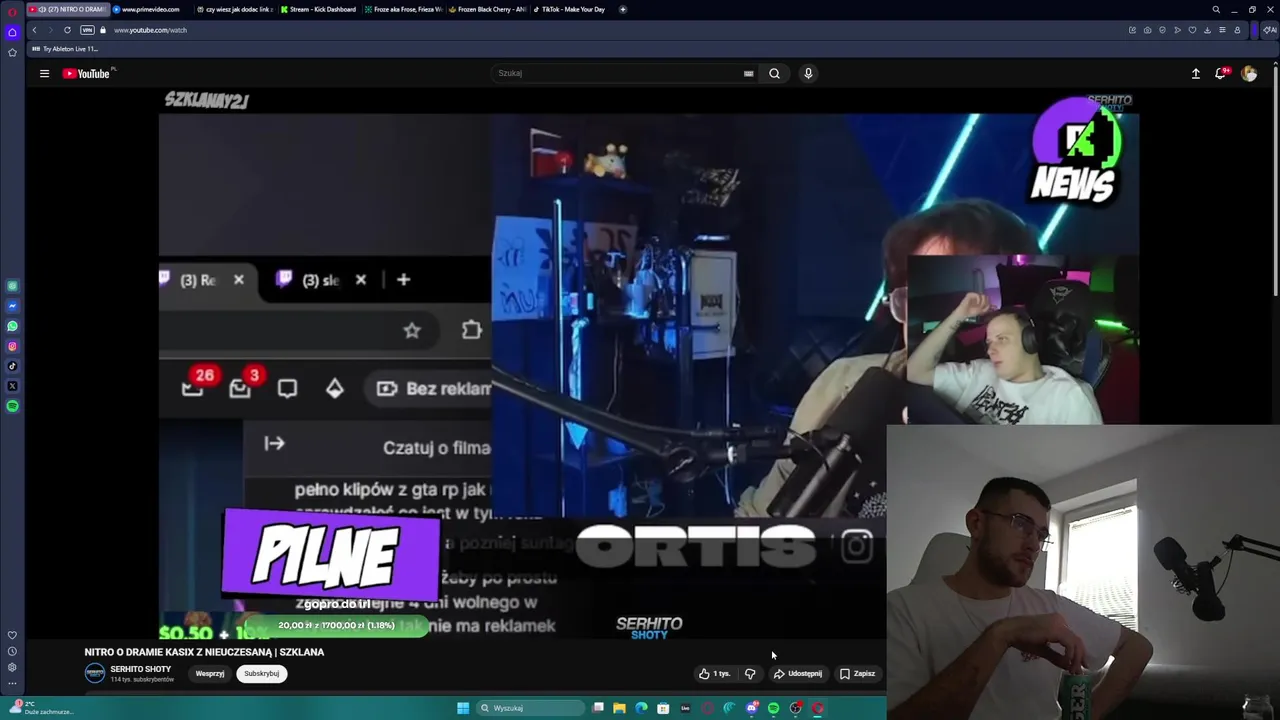This screenshot has height=720, width=1280.
Task: Open Discord from the taskbar
Action: point(752,708)
